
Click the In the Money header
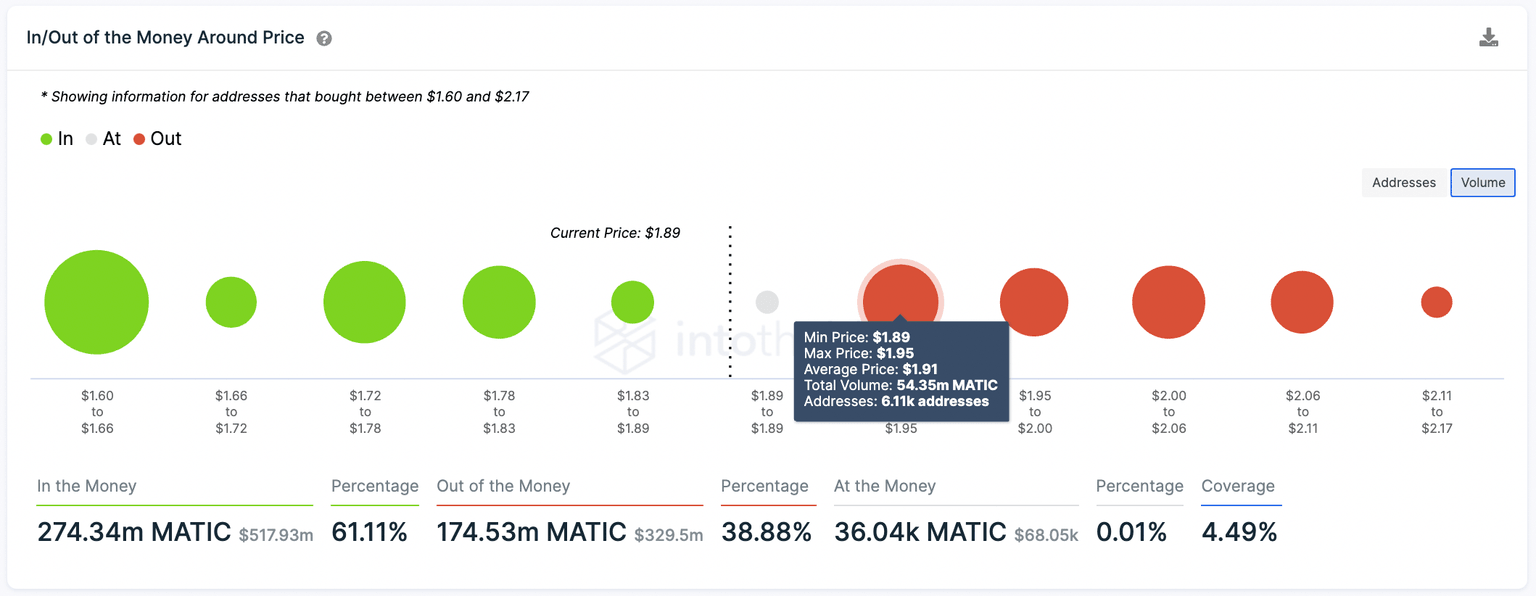click(88, 486)
